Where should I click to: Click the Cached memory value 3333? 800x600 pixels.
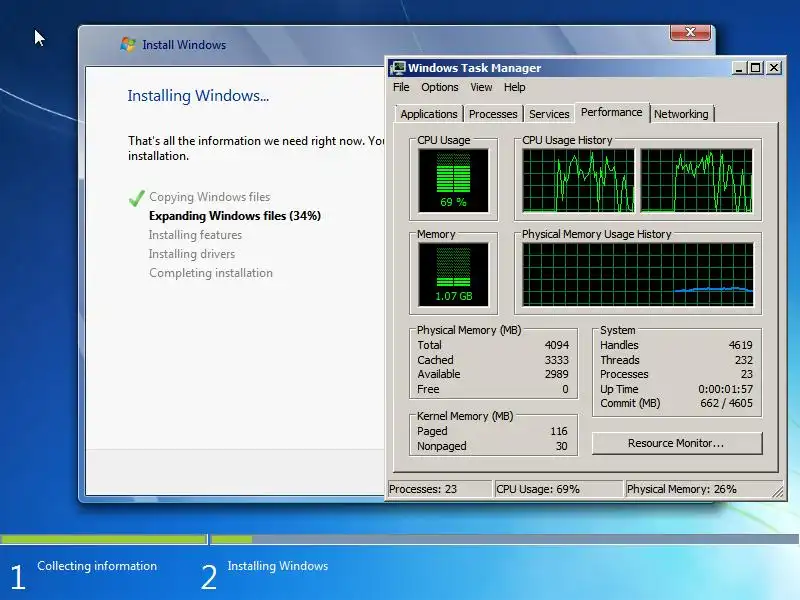[557, 360]
